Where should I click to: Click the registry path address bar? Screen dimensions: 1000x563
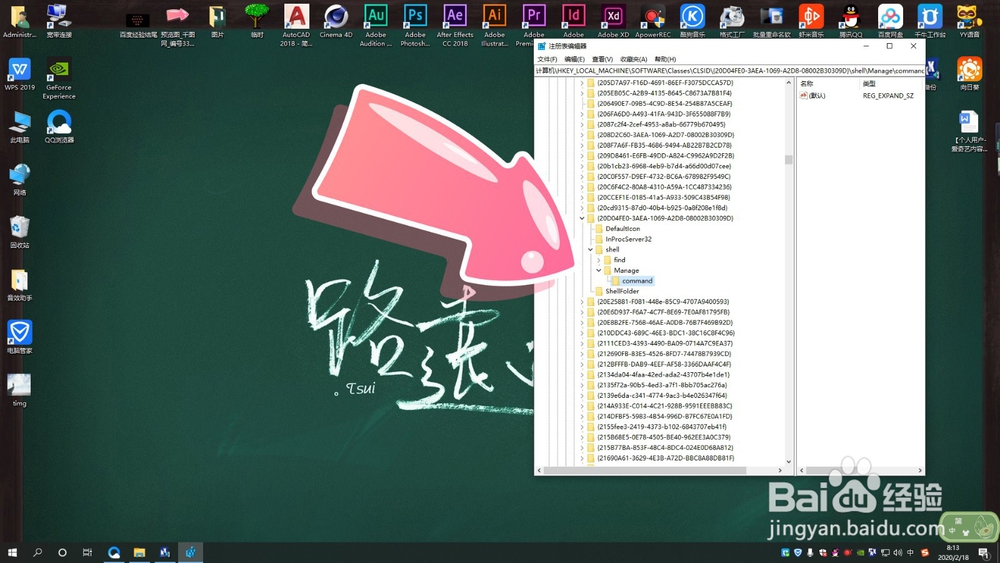coord(730,71)
